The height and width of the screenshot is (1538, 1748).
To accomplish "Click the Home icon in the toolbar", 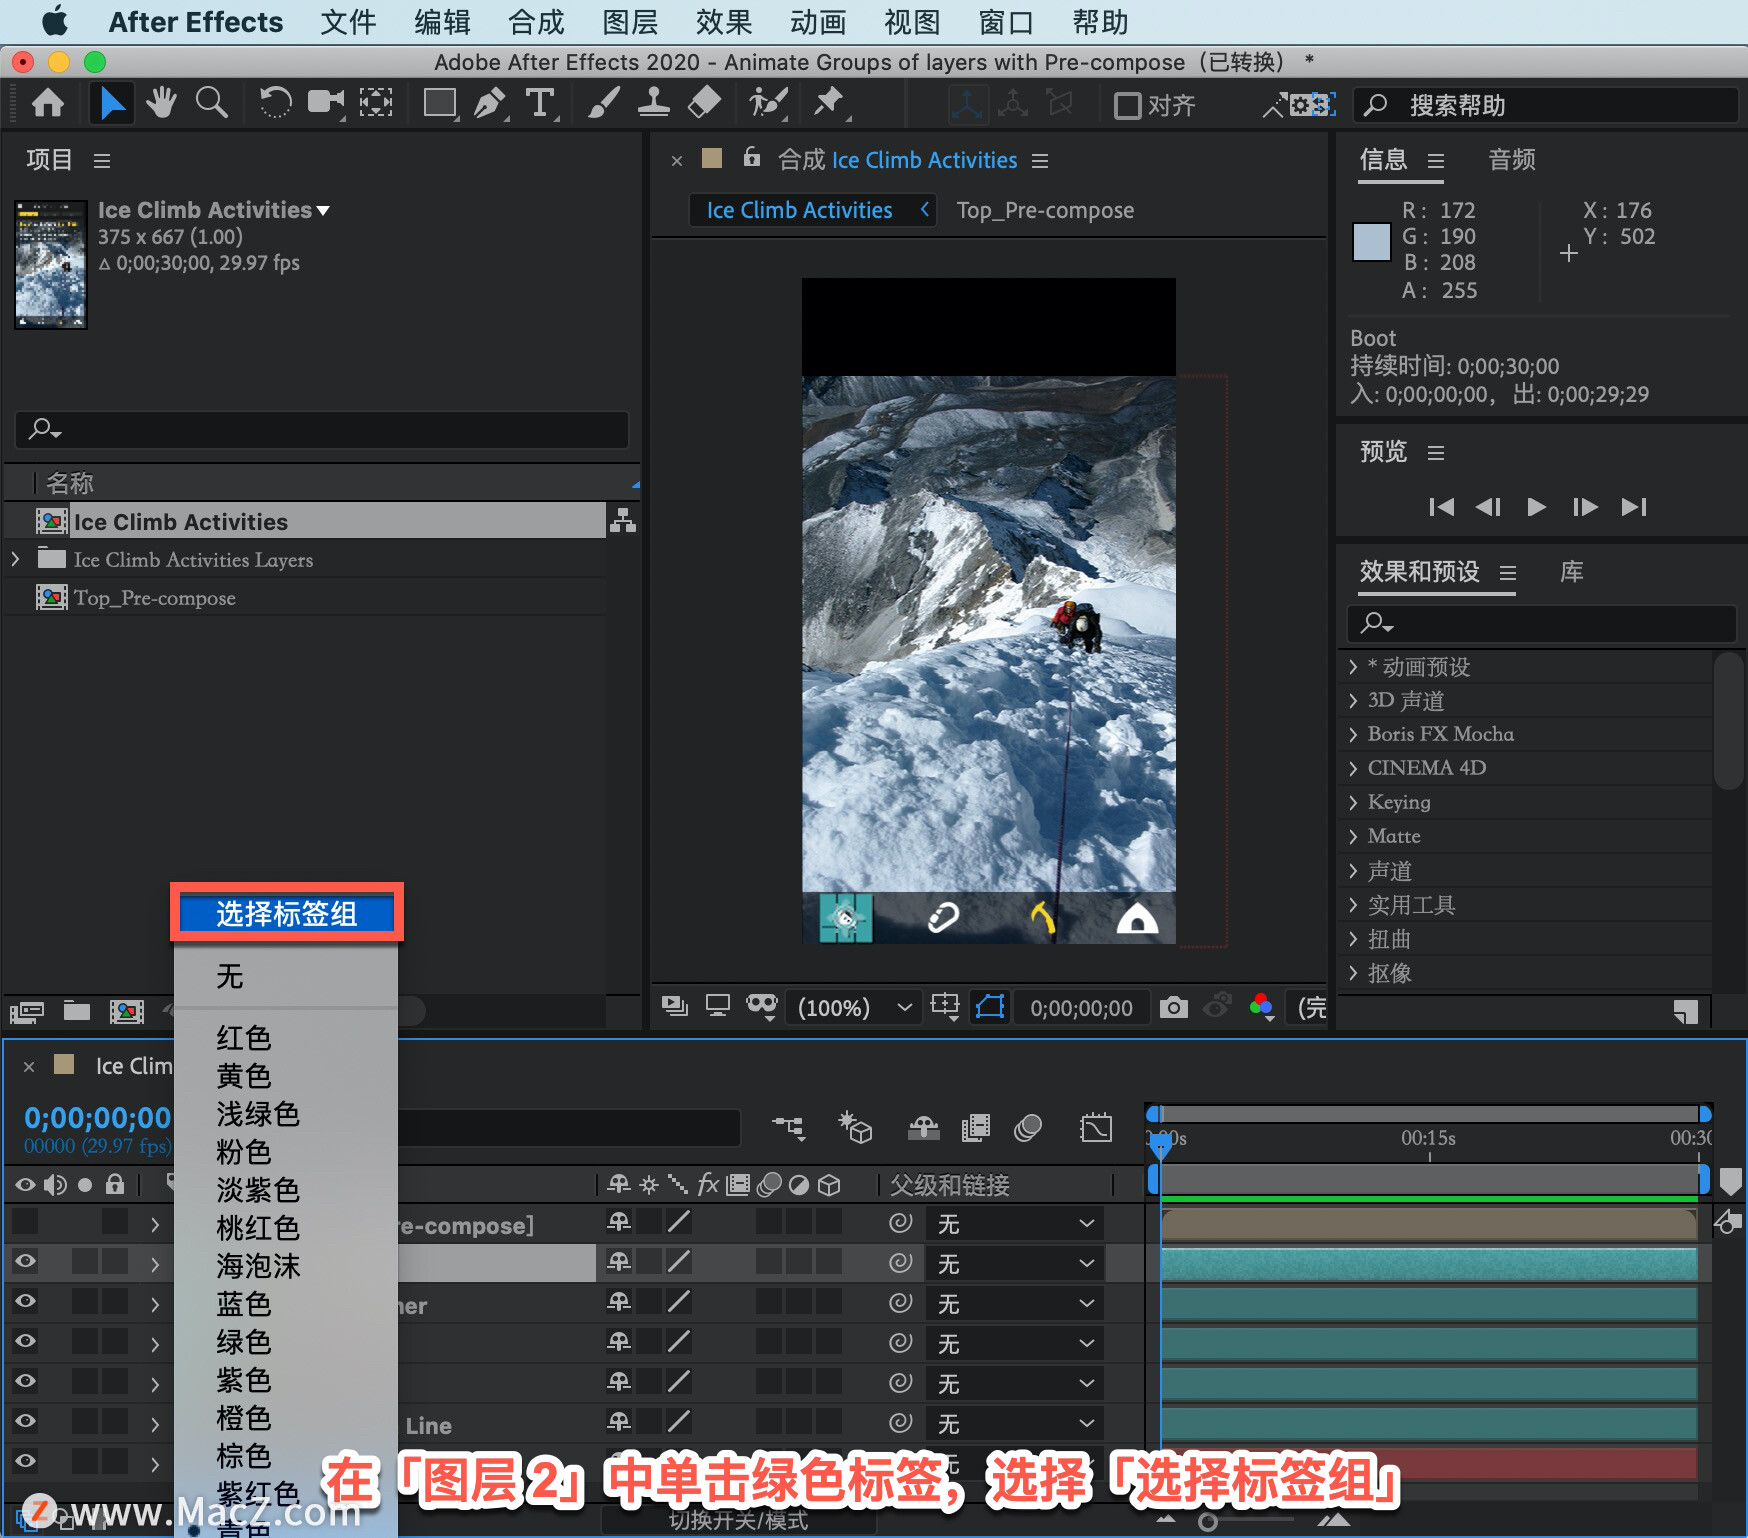I will (x=48, y=103).
